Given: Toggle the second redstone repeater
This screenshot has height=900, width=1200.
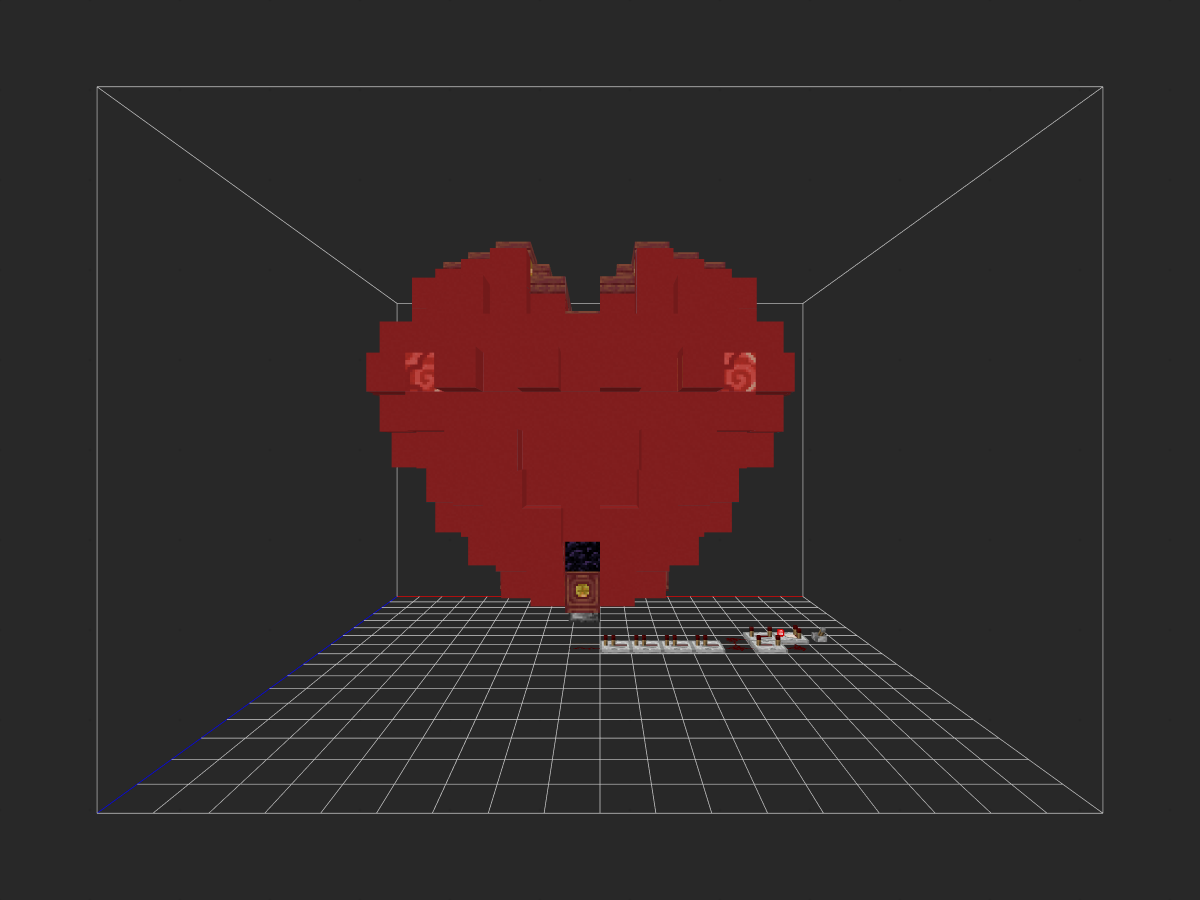Looking at the screenshot, I should [x=647, y=644].
